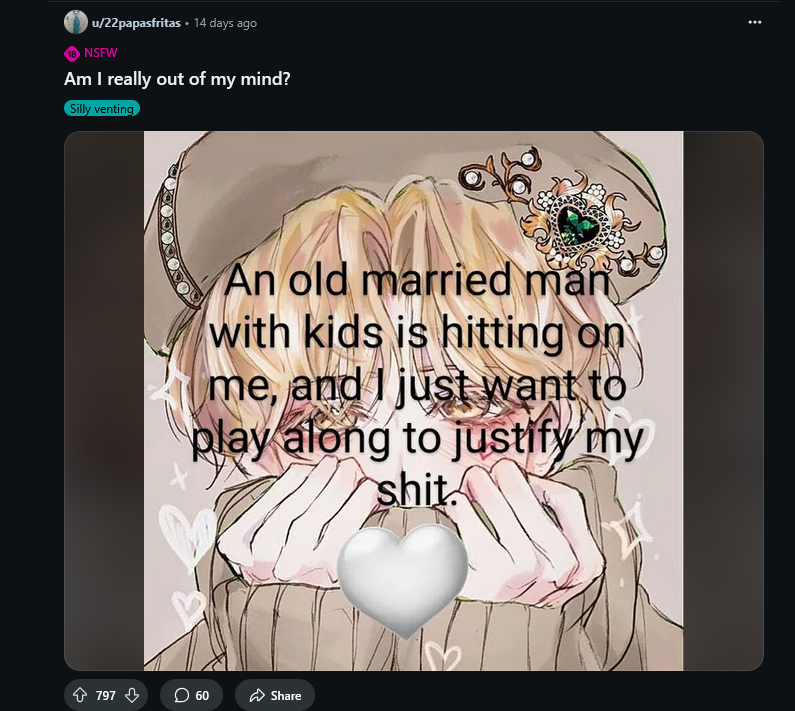Open comments via the 60 count
This screenshot has height=711, width=795.
coord(202,696)
